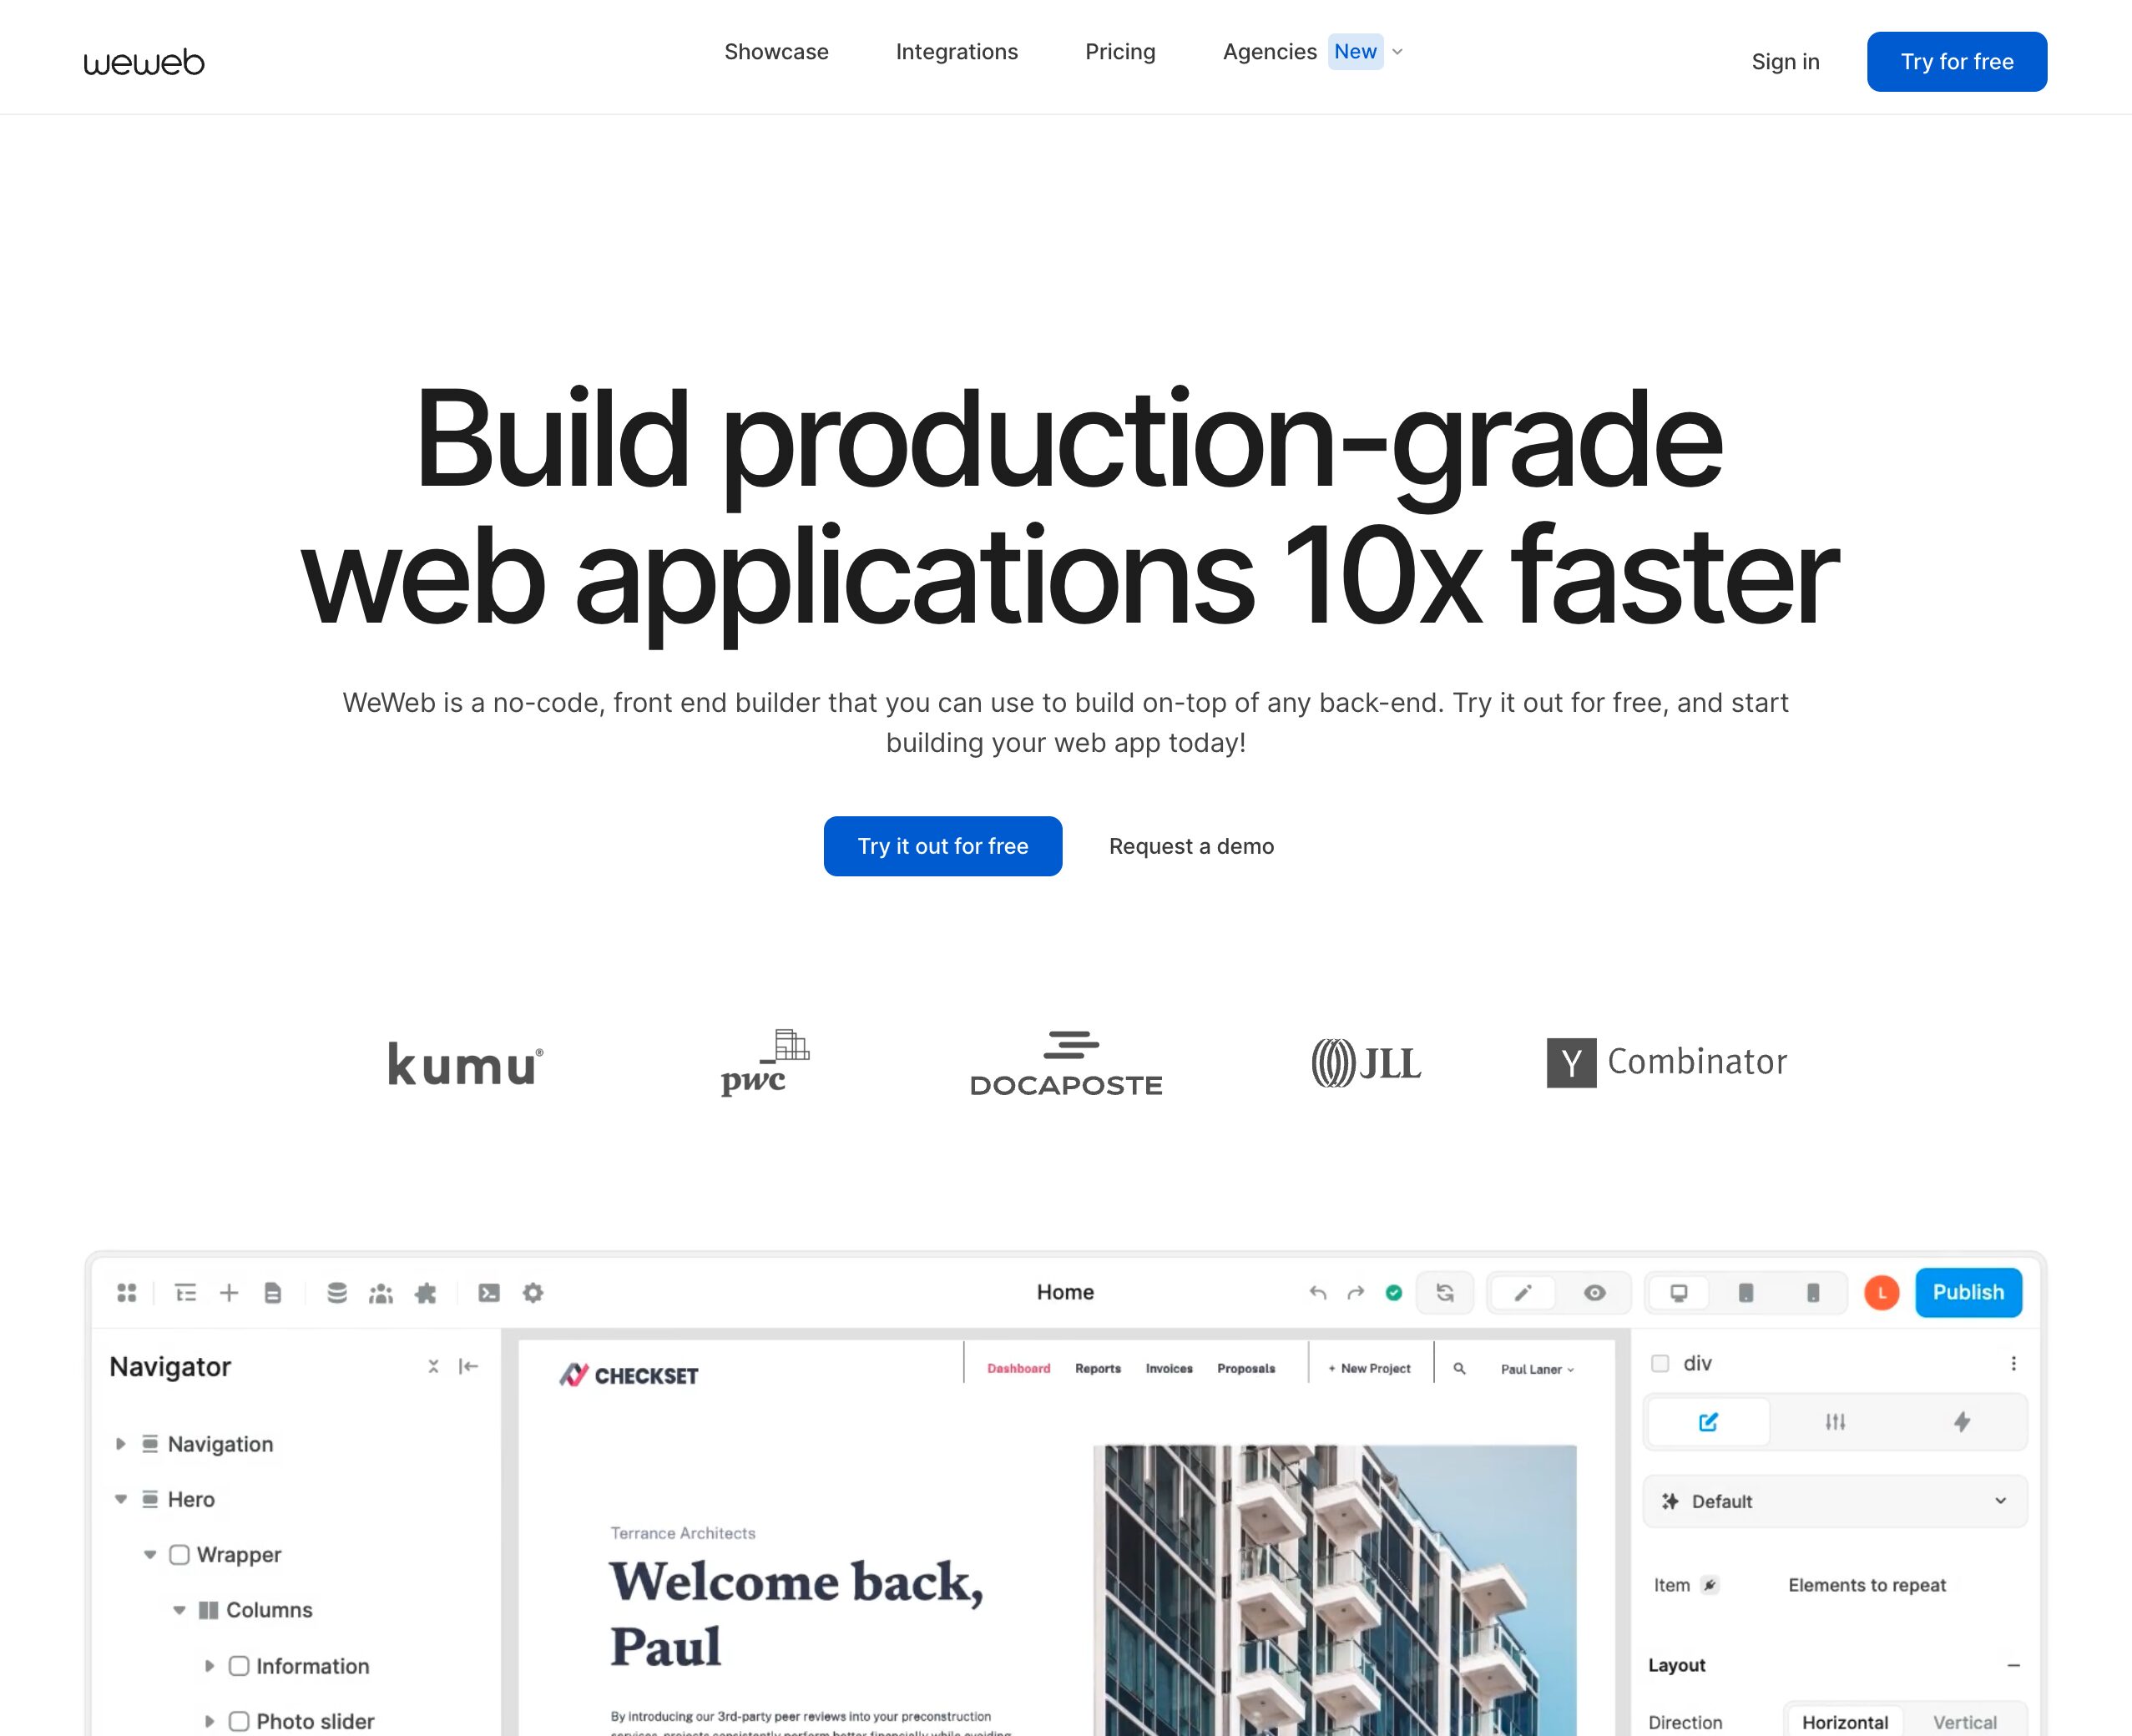This screenshot has width=2132, height=1736.
Task: Click the Try it out for free button
Action: coord(942,846)
